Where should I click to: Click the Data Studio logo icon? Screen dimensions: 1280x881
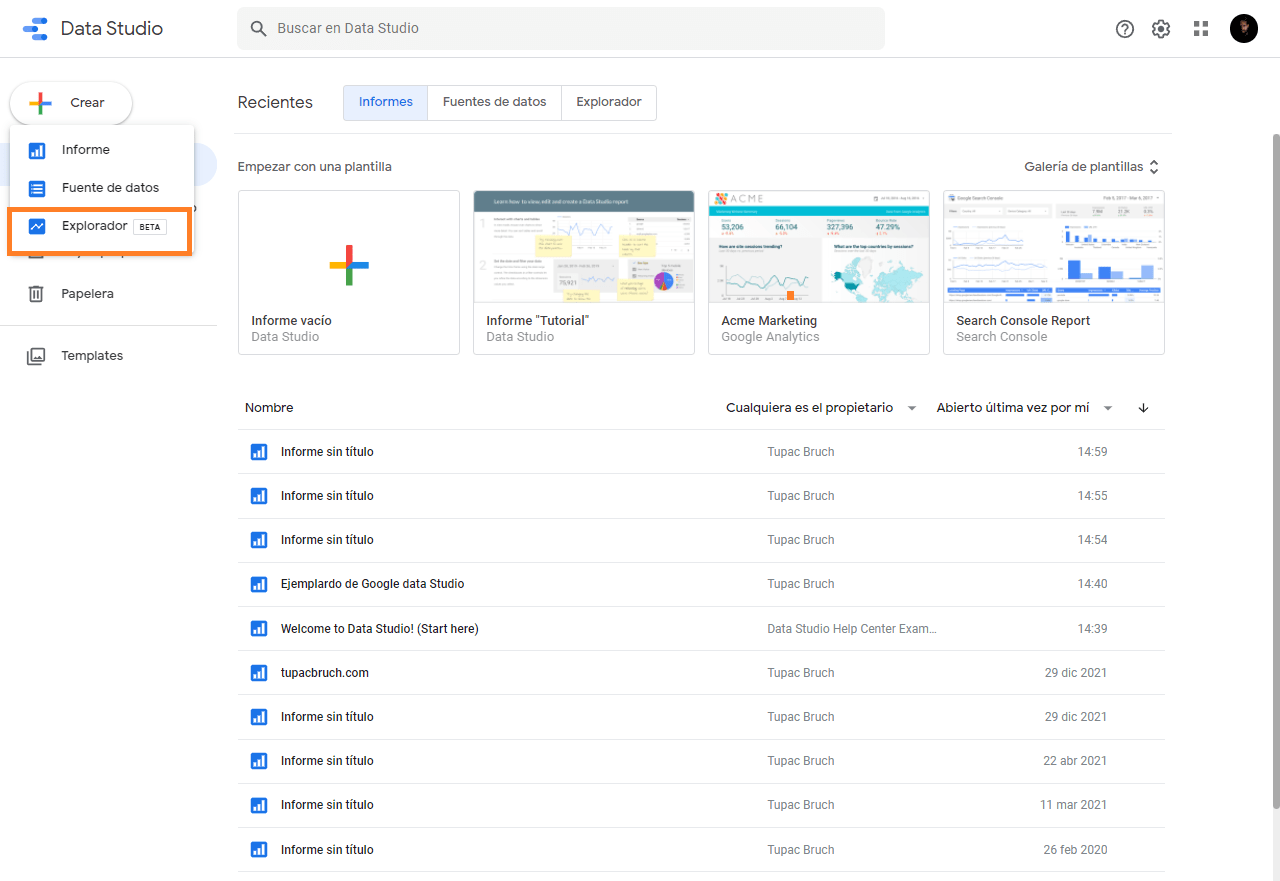[35, 28]
